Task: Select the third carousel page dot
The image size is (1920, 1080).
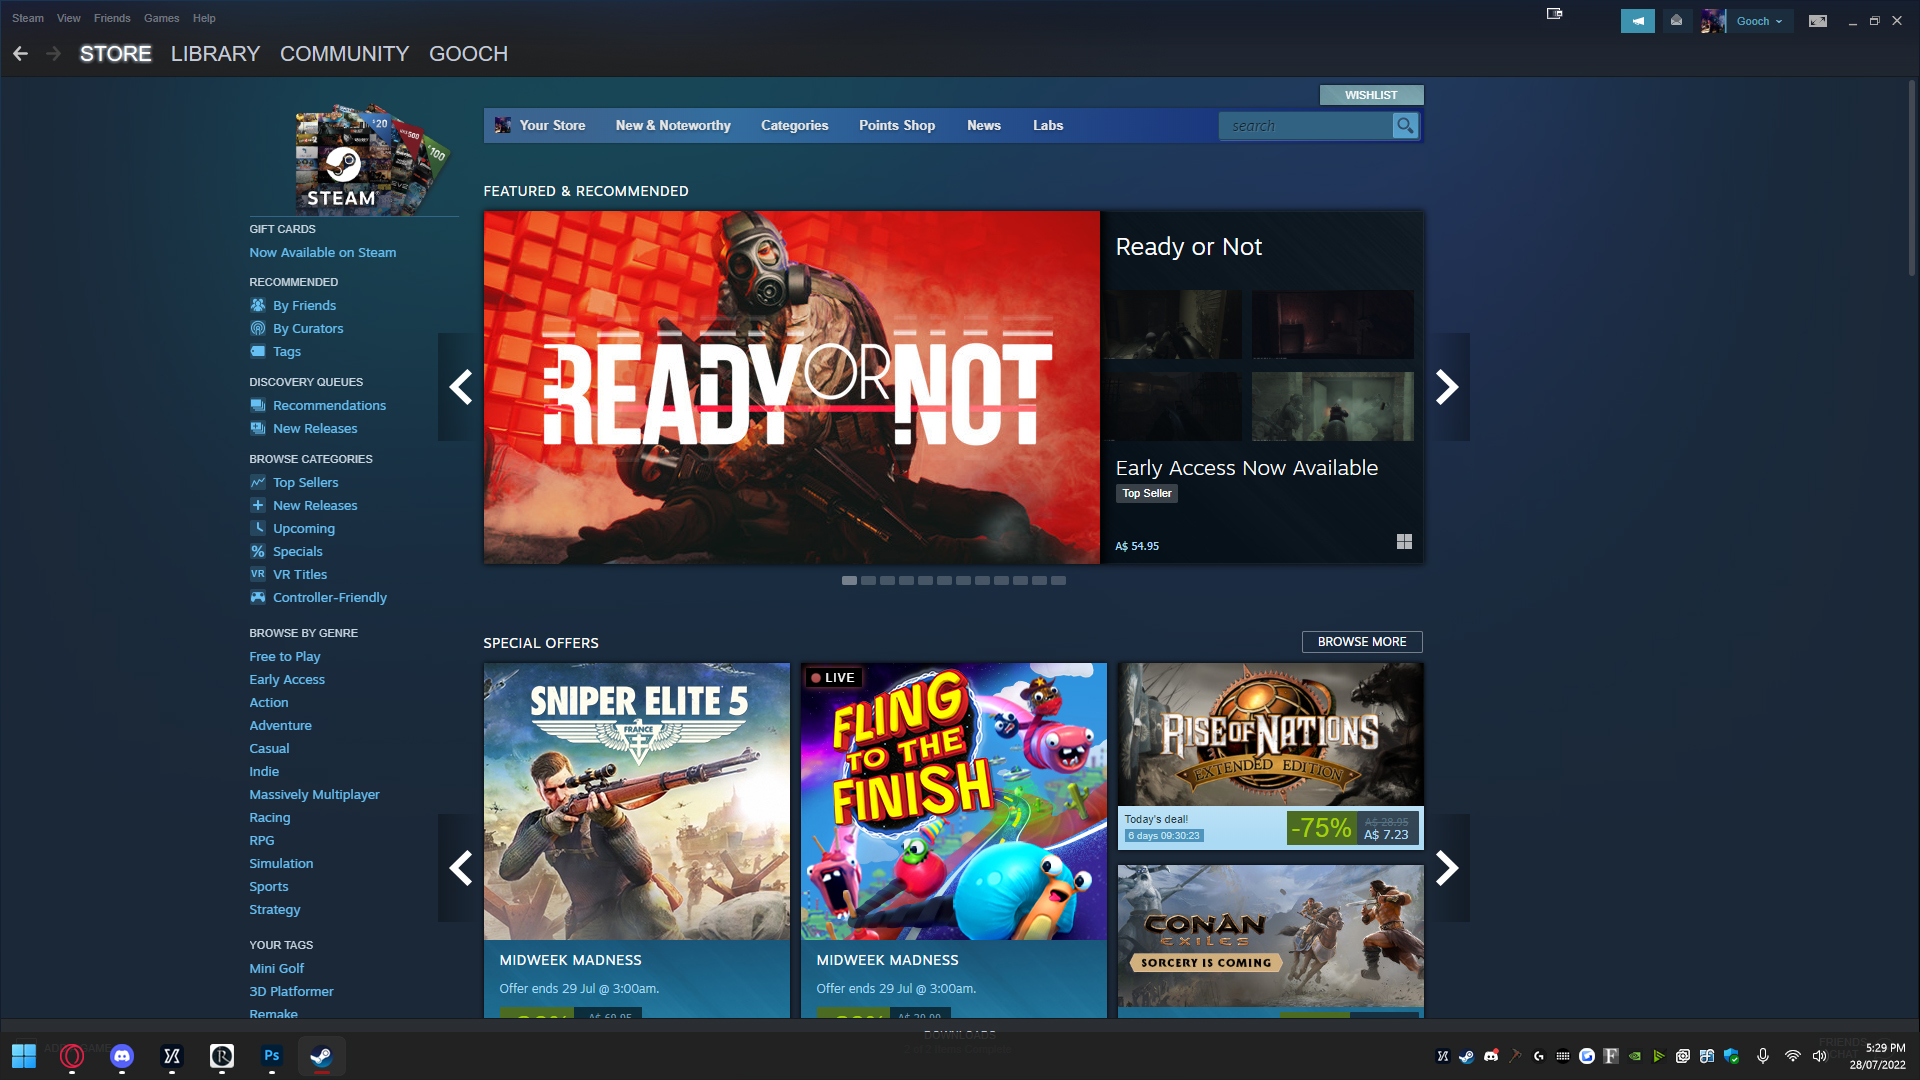Action: [x=887, y=581]
